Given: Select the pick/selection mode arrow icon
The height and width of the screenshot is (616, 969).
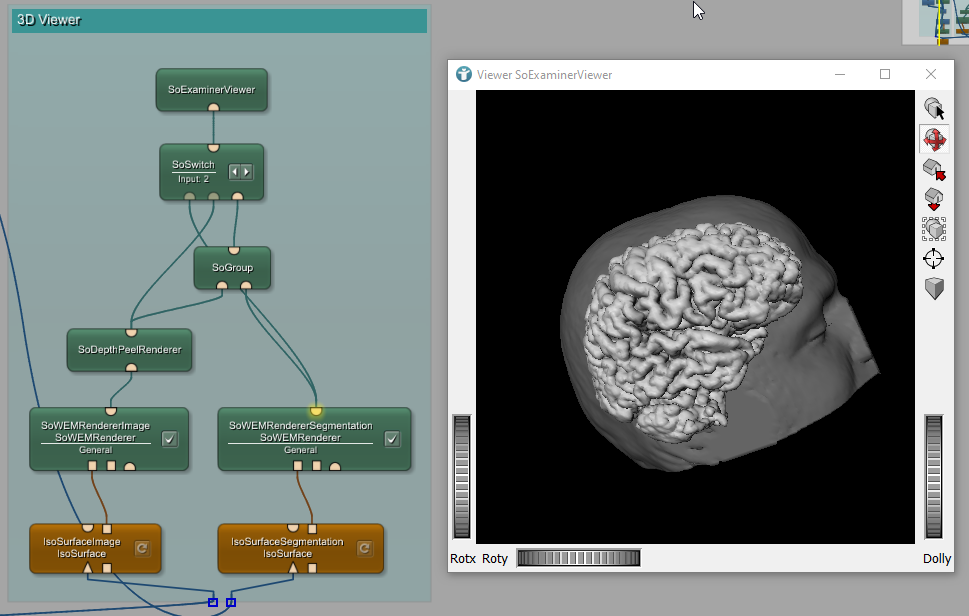Looking at the screenshot, I should tap(933, 108).
